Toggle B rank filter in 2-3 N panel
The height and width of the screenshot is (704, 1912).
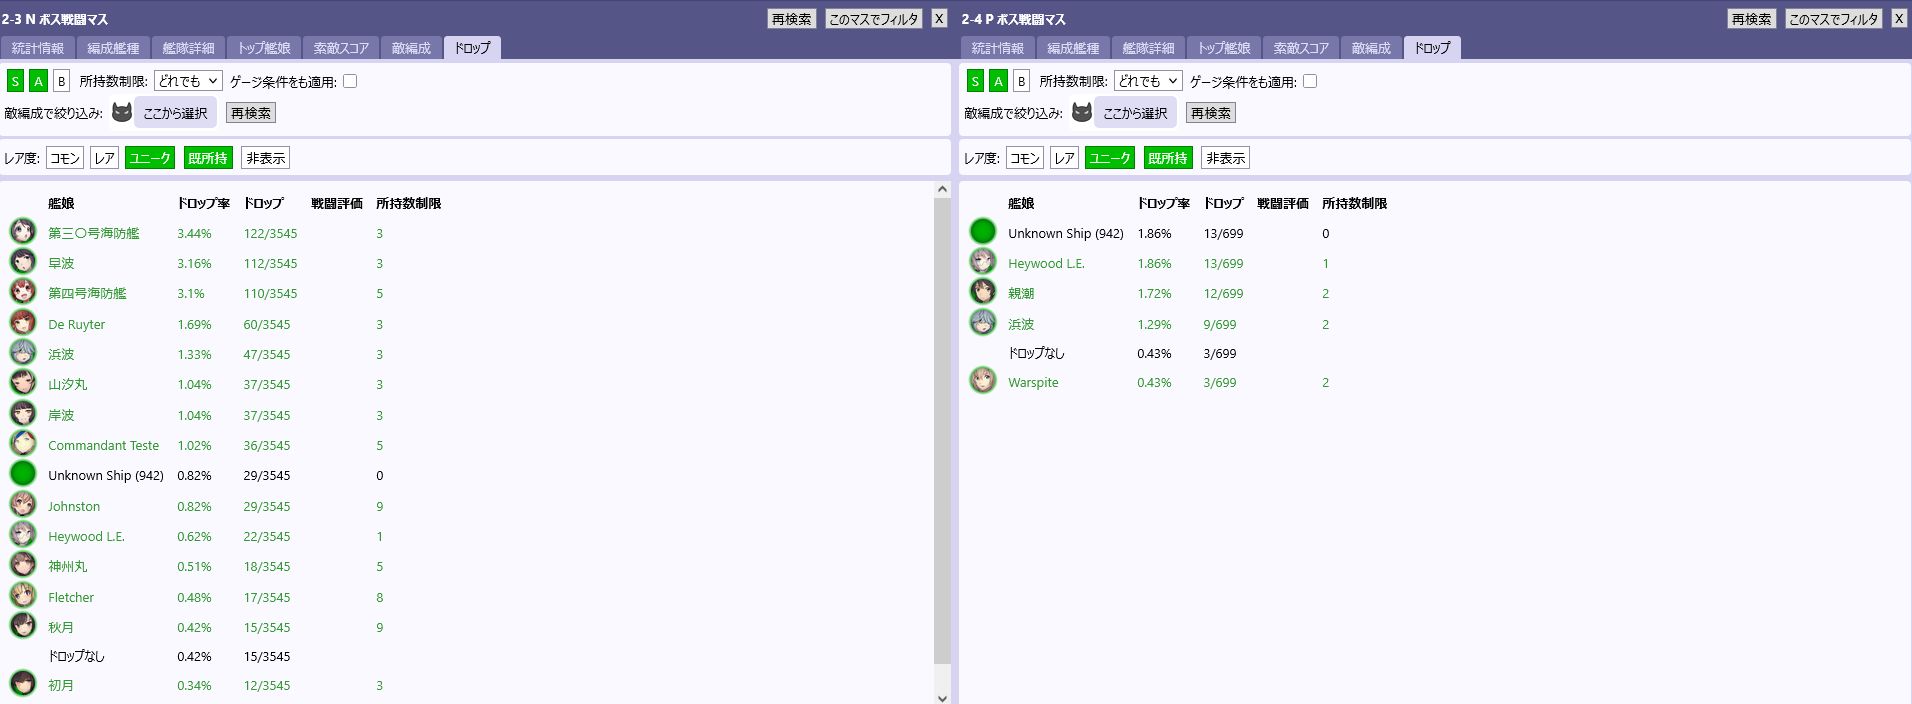tap(61, 81)
